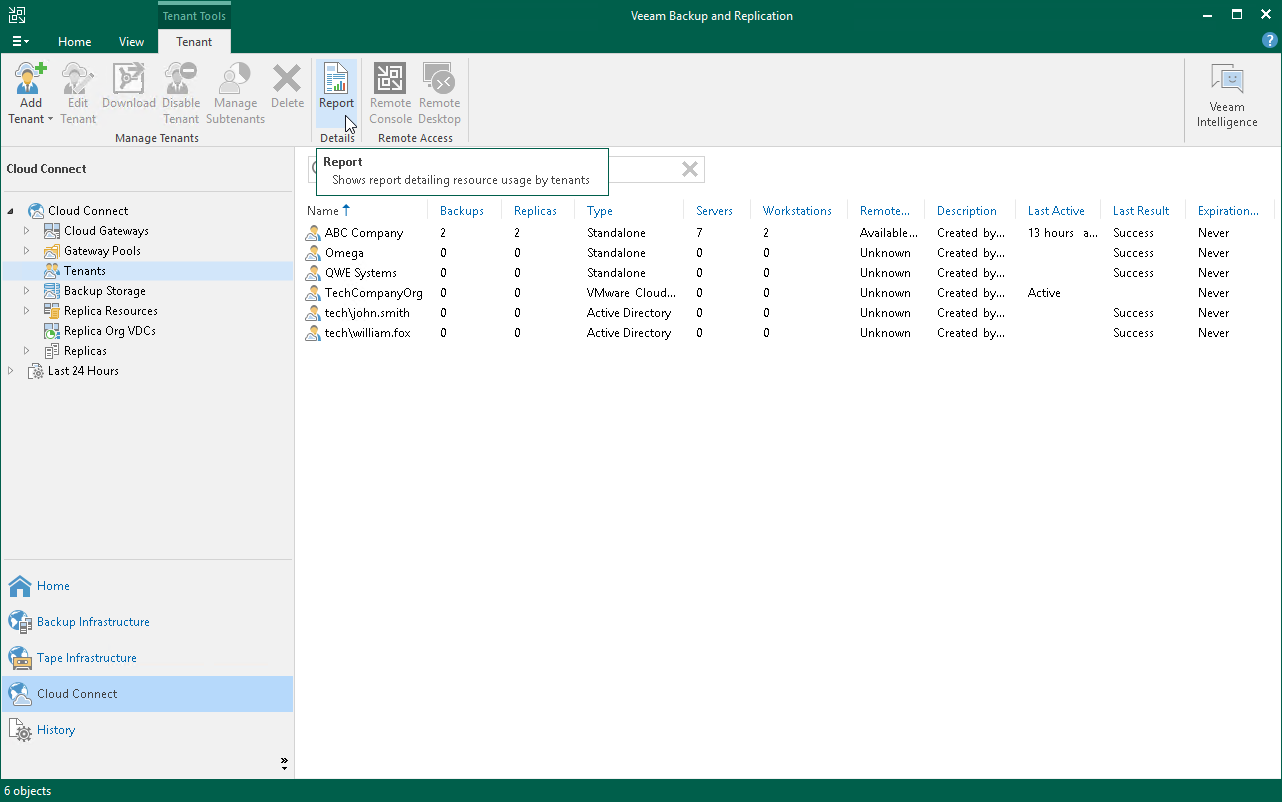Clear the search box with X icon
This screenshot has height=802, width=1282.
pos(690,169)
